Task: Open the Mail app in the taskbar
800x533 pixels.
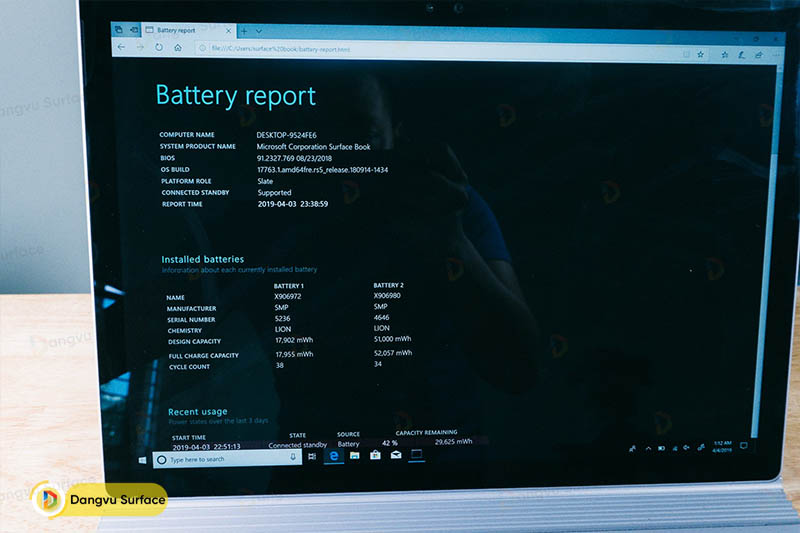Action: pos(396,455)
